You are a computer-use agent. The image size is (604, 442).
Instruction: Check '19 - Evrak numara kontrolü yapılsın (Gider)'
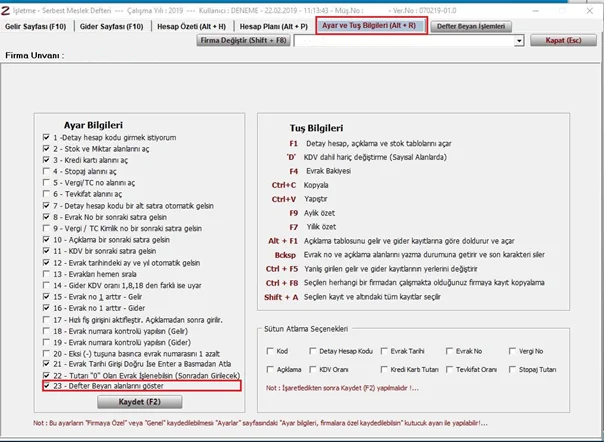pyautogui.click(x=46, y=342)
